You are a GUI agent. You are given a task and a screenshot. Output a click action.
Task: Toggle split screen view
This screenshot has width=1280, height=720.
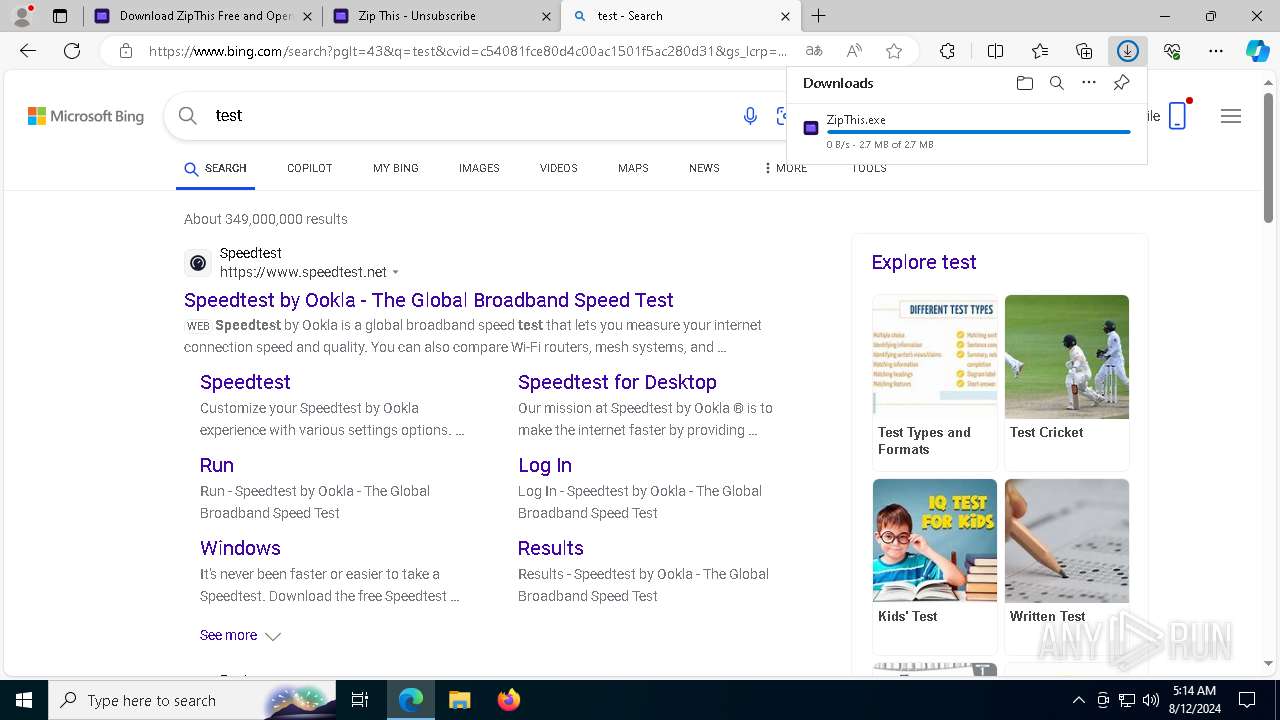[x=995, y=51]
